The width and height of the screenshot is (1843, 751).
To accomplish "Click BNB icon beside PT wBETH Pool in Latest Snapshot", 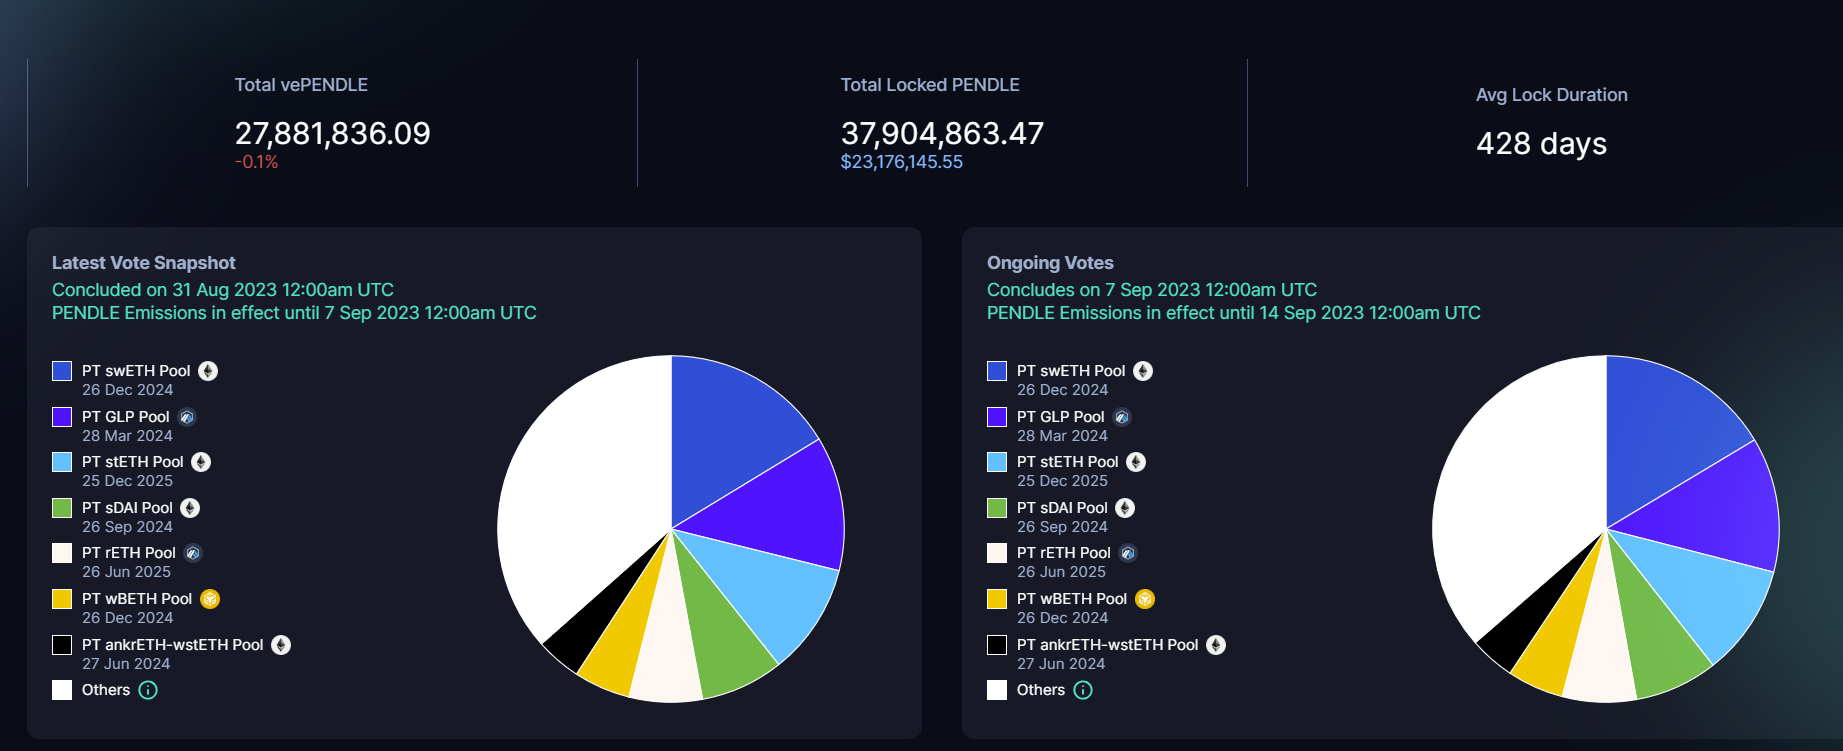I will tap(210, 599).
